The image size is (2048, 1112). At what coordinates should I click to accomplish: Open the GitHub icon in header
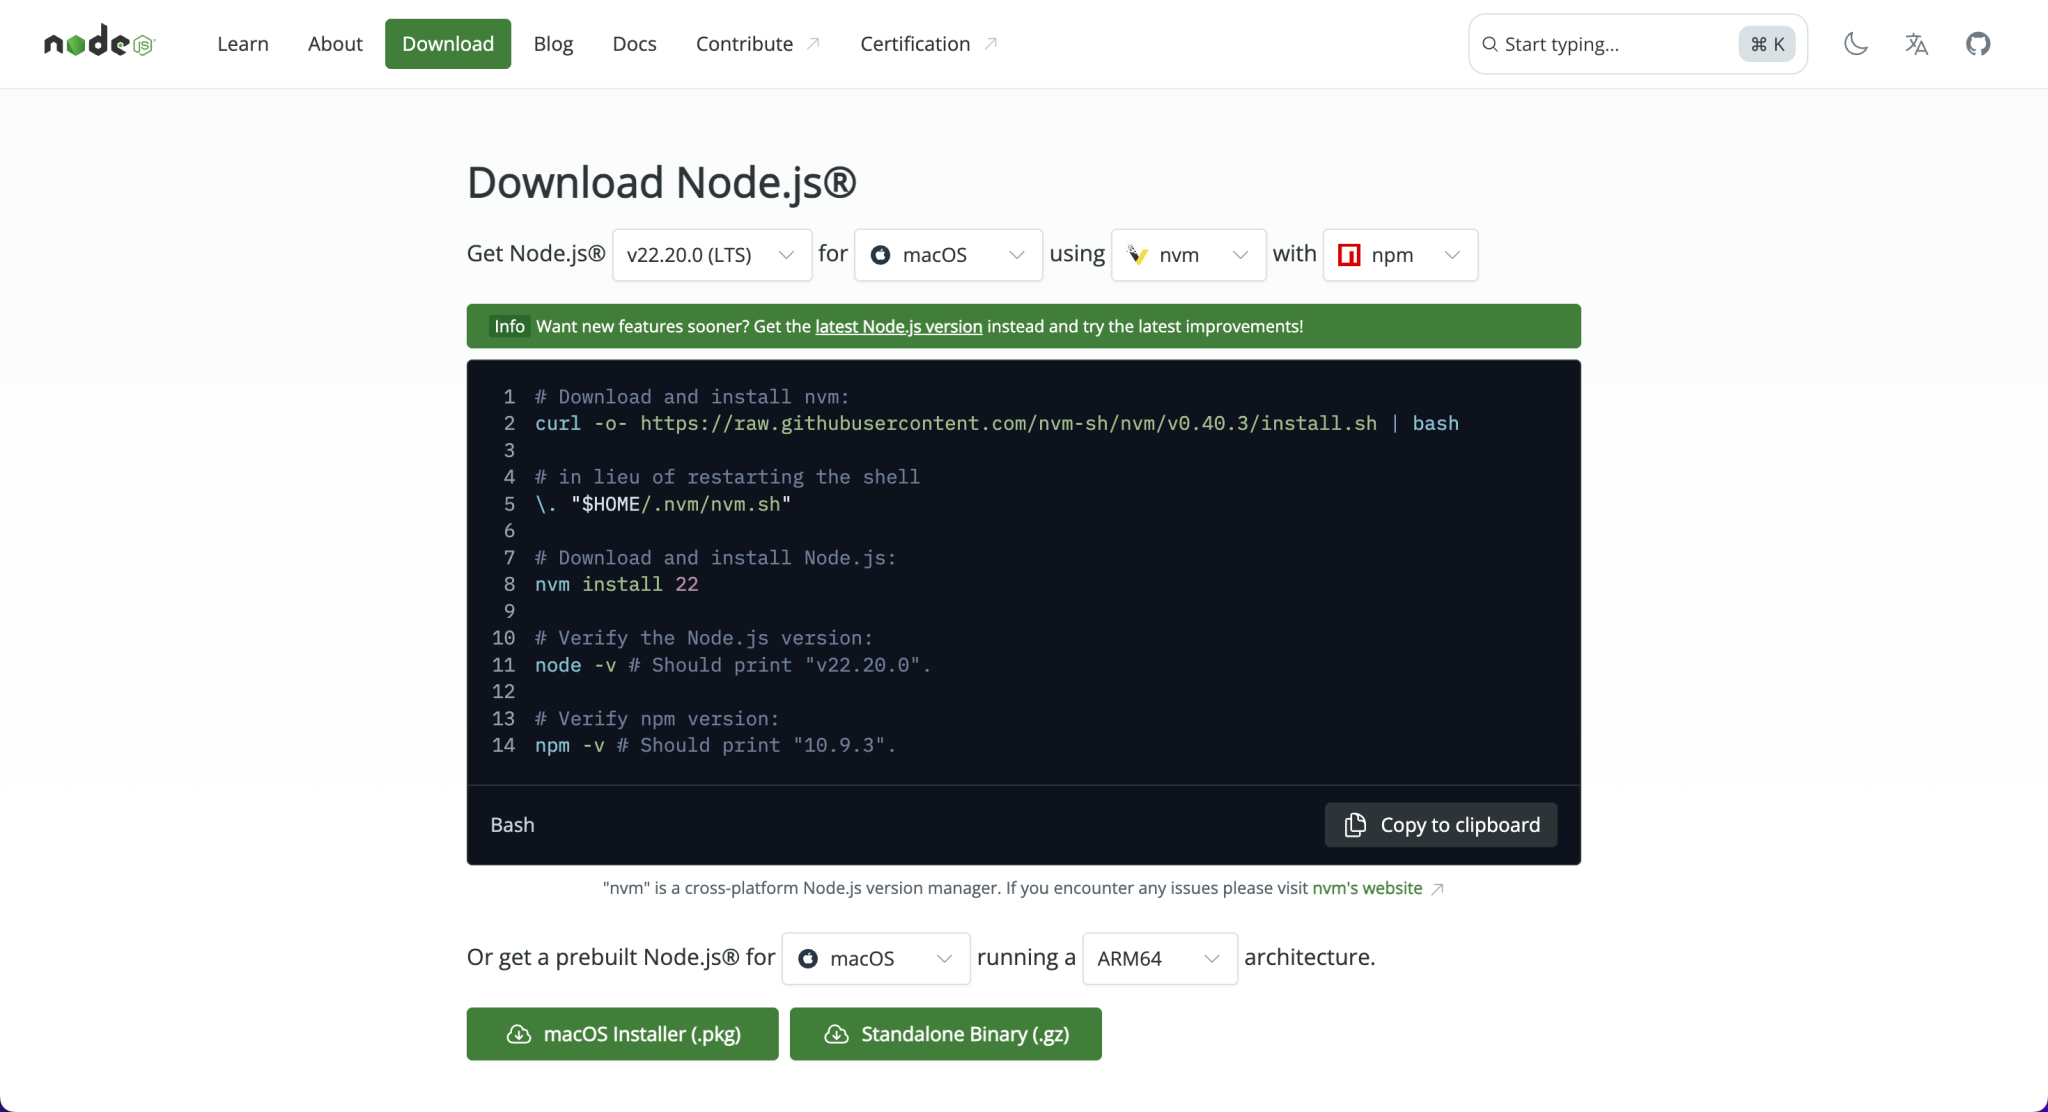(x=1977, y=44)
